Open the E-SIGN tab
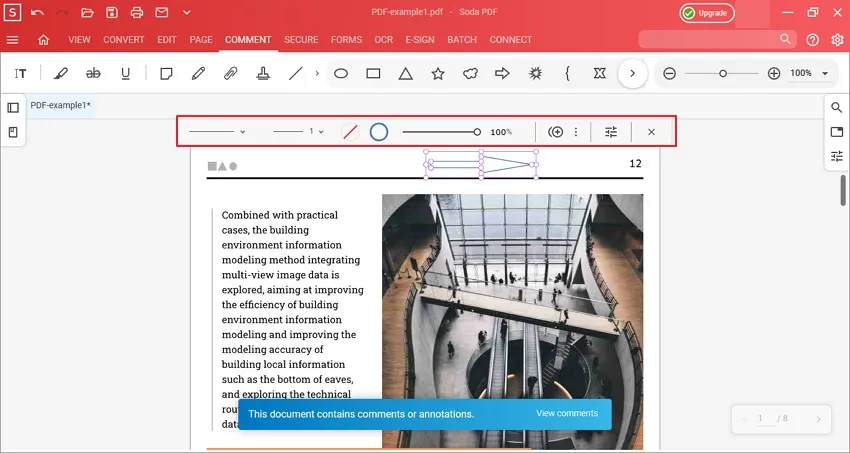 pyautogui.click(x=420, y=40)
